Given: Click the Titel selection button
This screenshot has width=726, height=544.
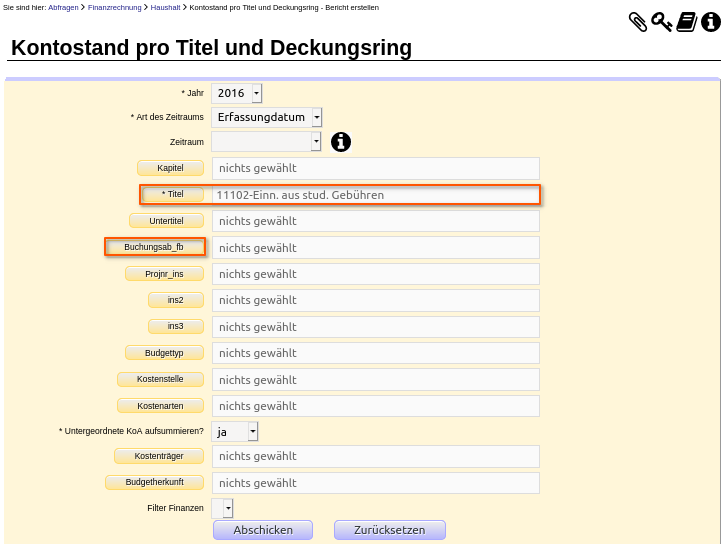Looking at the screenshot, I should [173, 194].
